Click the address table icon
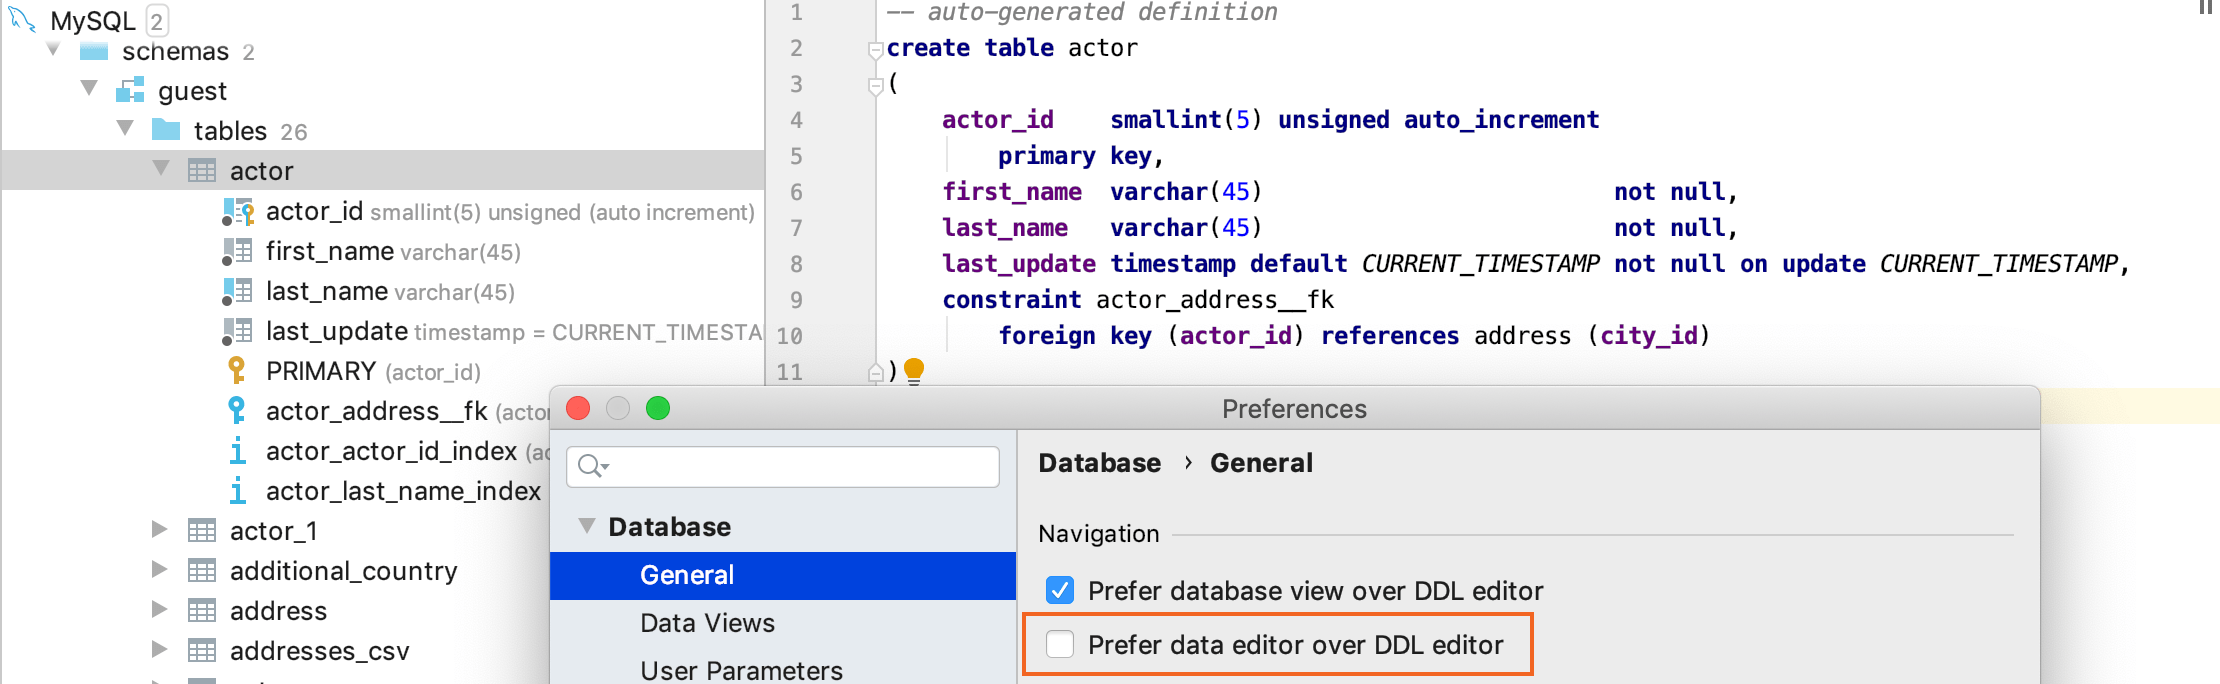 (202, 611)
